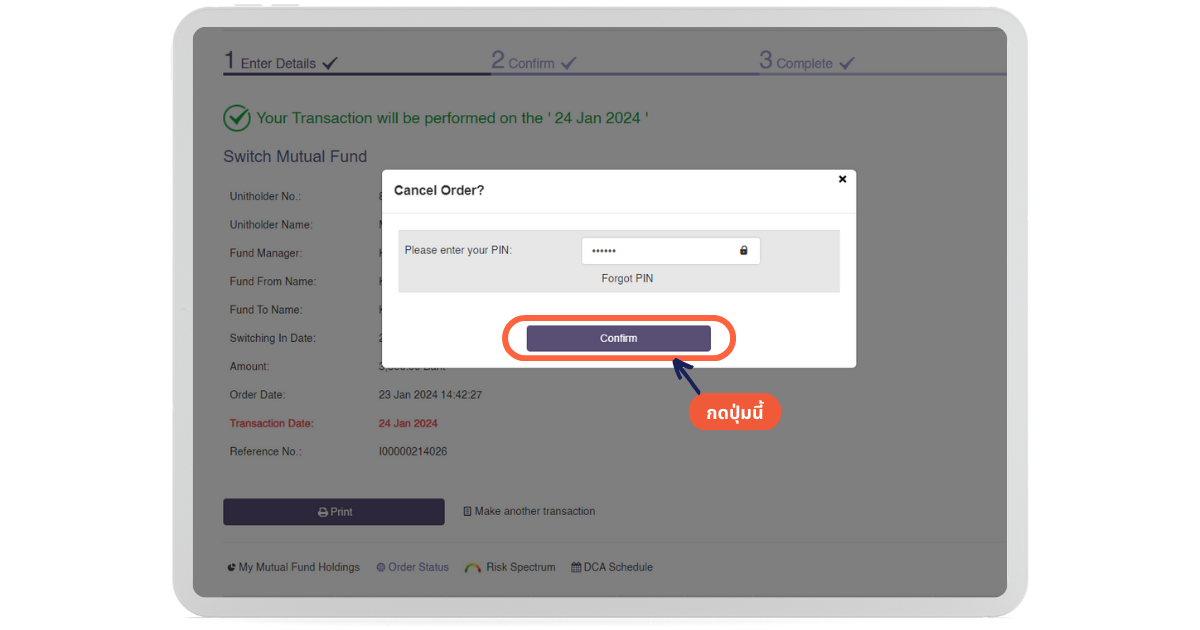This screenshot has width=1200, height=630.
Task: Open the Forgot PIN link
Action: pos(627,279)
